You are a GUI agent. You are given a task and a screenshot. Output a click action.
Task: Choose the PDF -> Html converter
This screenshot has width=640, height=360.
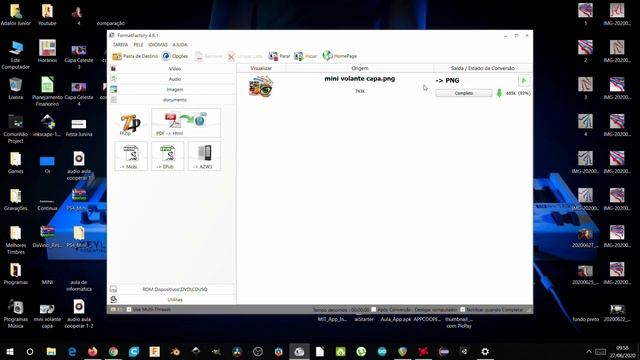pos(186,123)
